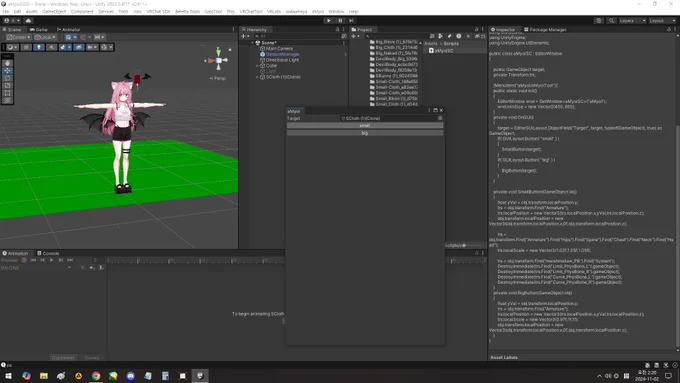The height and width of the screenshot is (383, 680).
Task: Select GestureManager in Hierarchy
Action: tap(282, 54)
